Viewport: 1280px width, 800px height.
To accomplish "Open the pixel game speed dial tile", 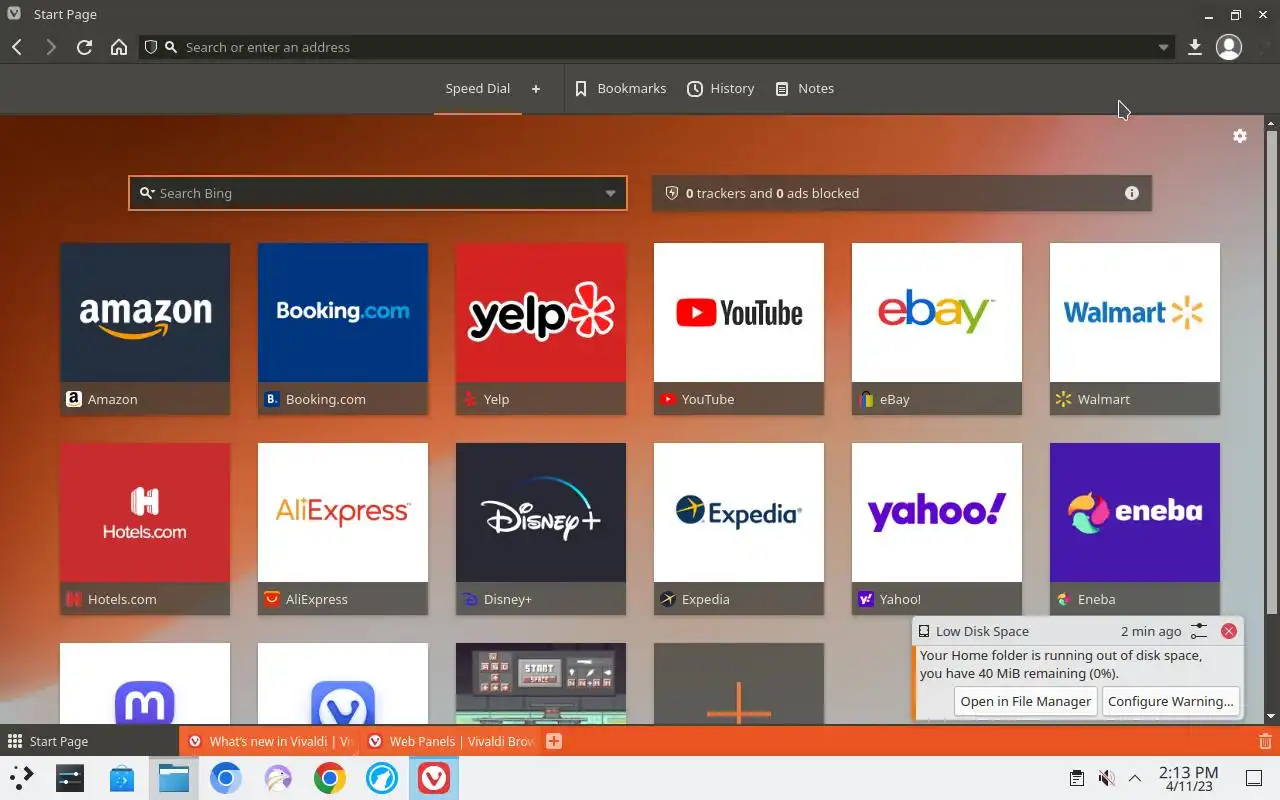I will (x=541, y=684).
